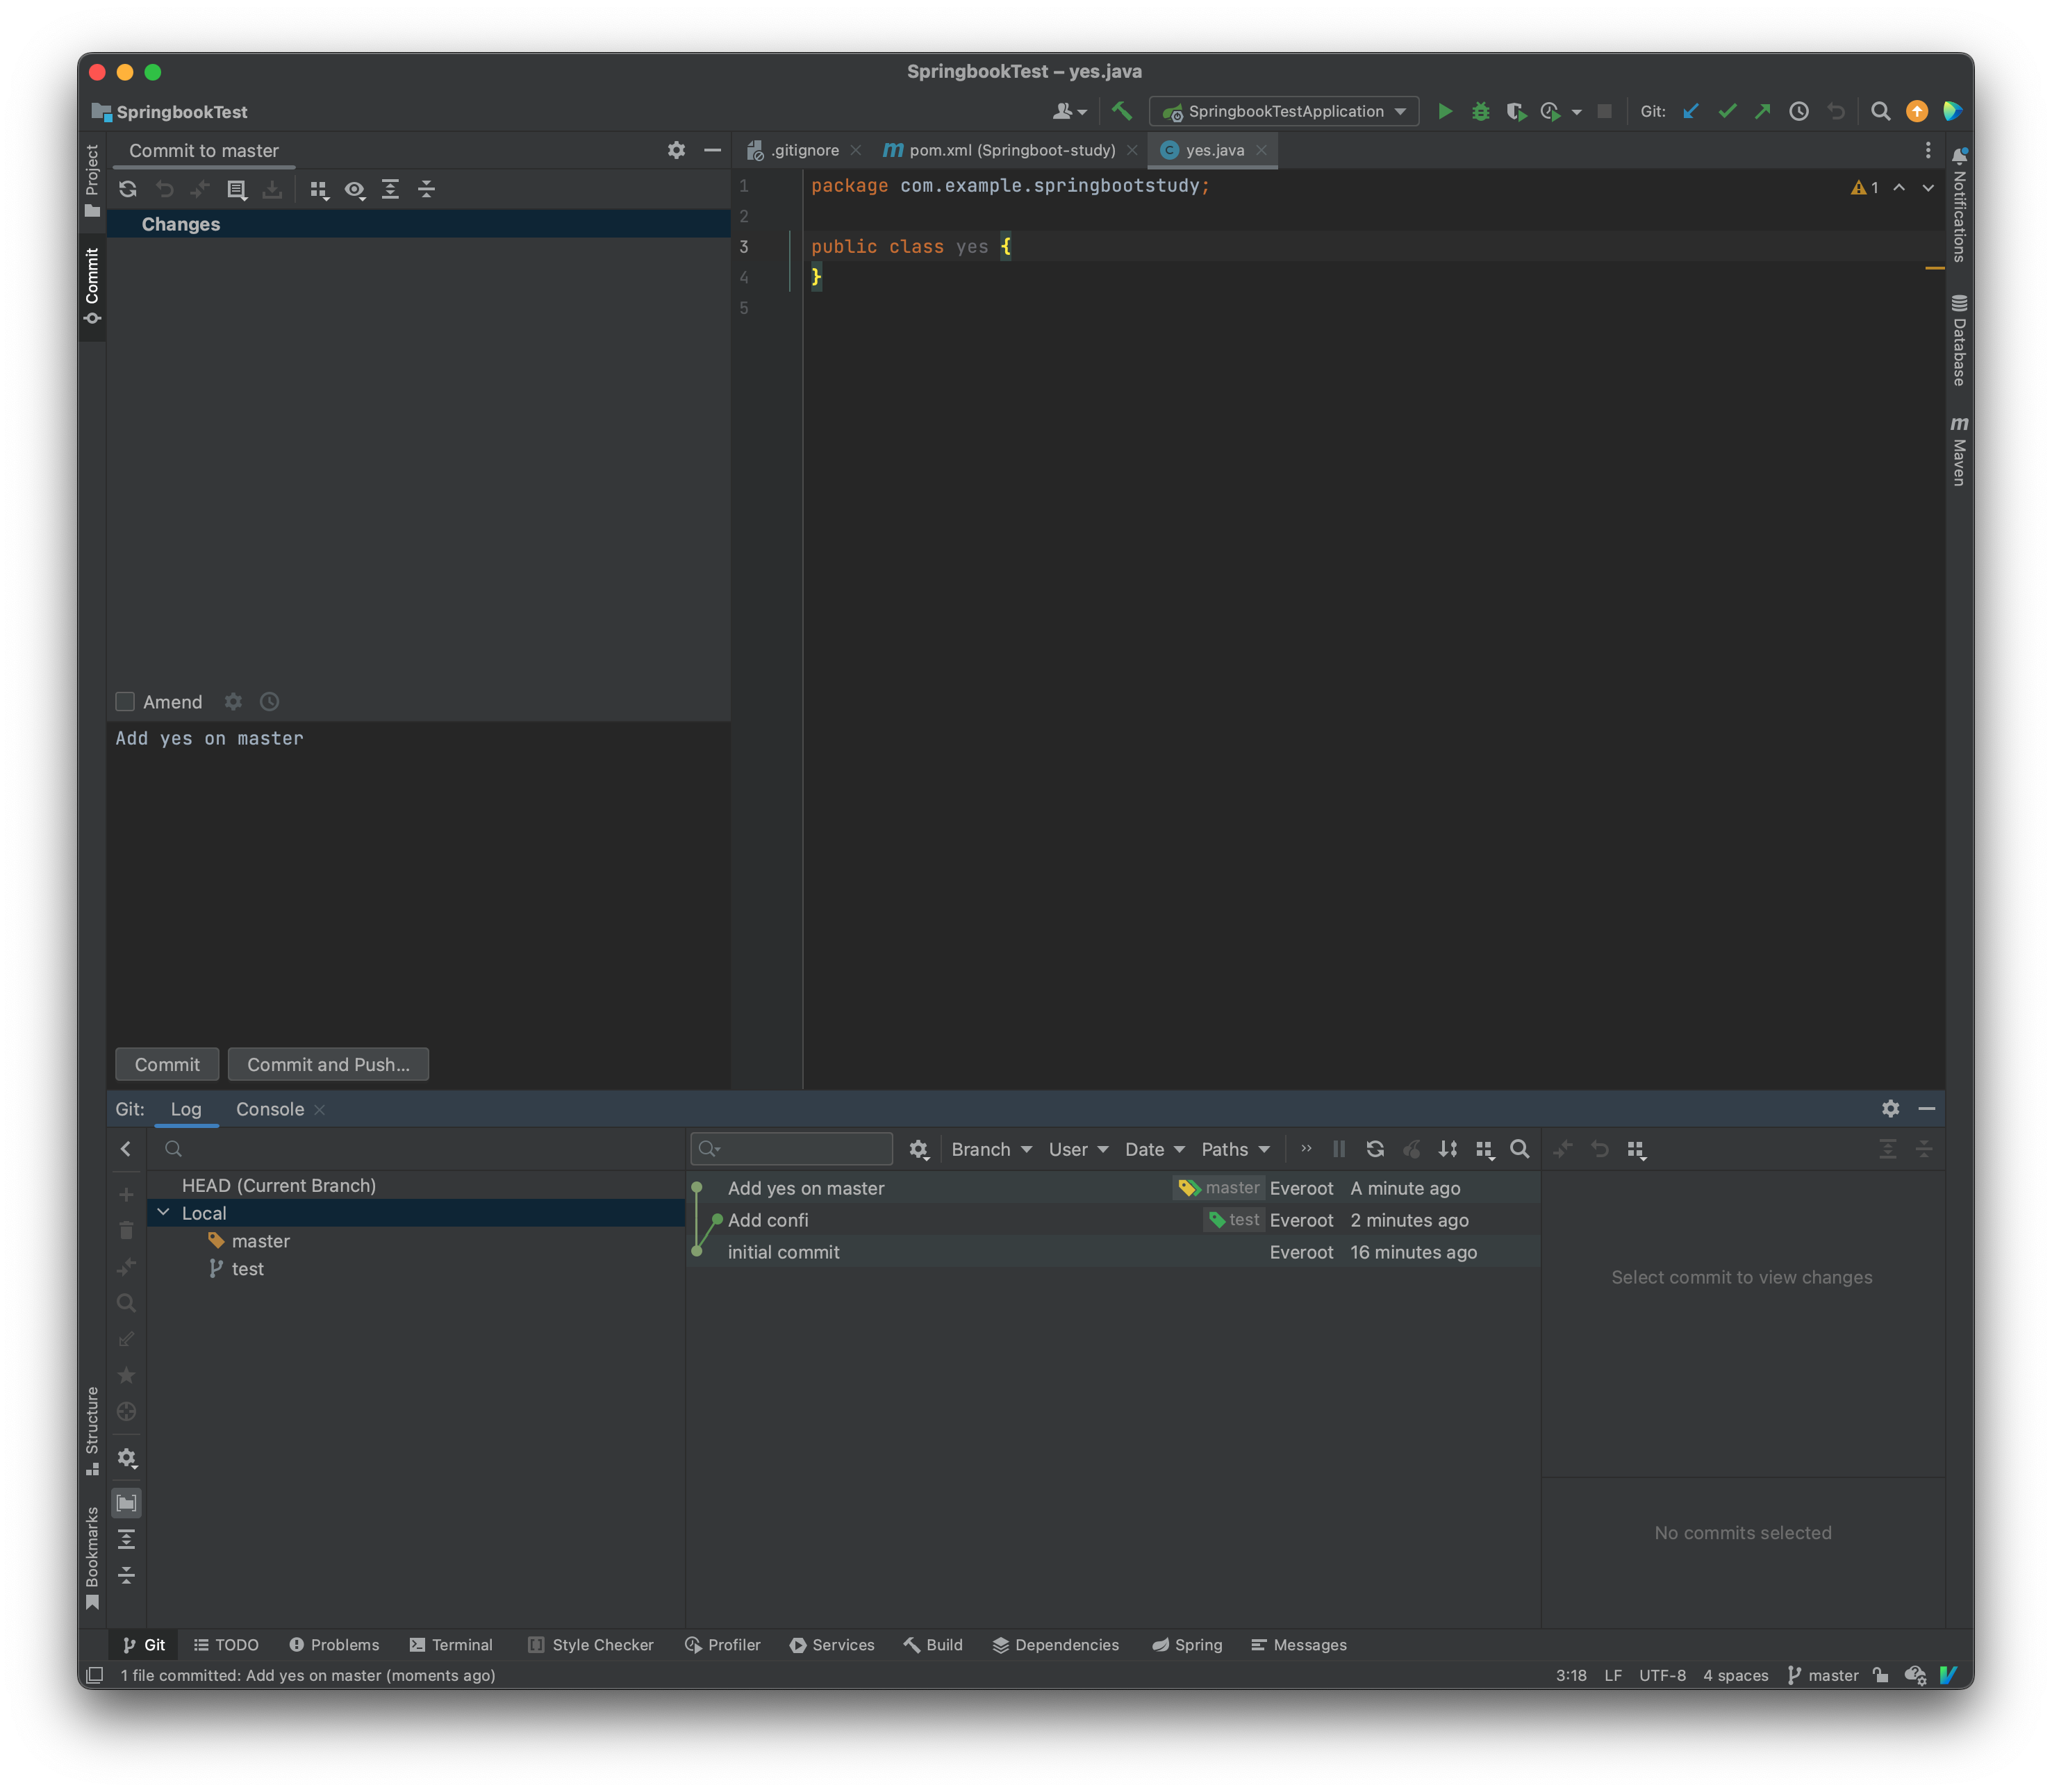Viewport: 2052px width, 1792px height.
Task: Select the test branch in tree
Action: click(x=248, y=1268)
